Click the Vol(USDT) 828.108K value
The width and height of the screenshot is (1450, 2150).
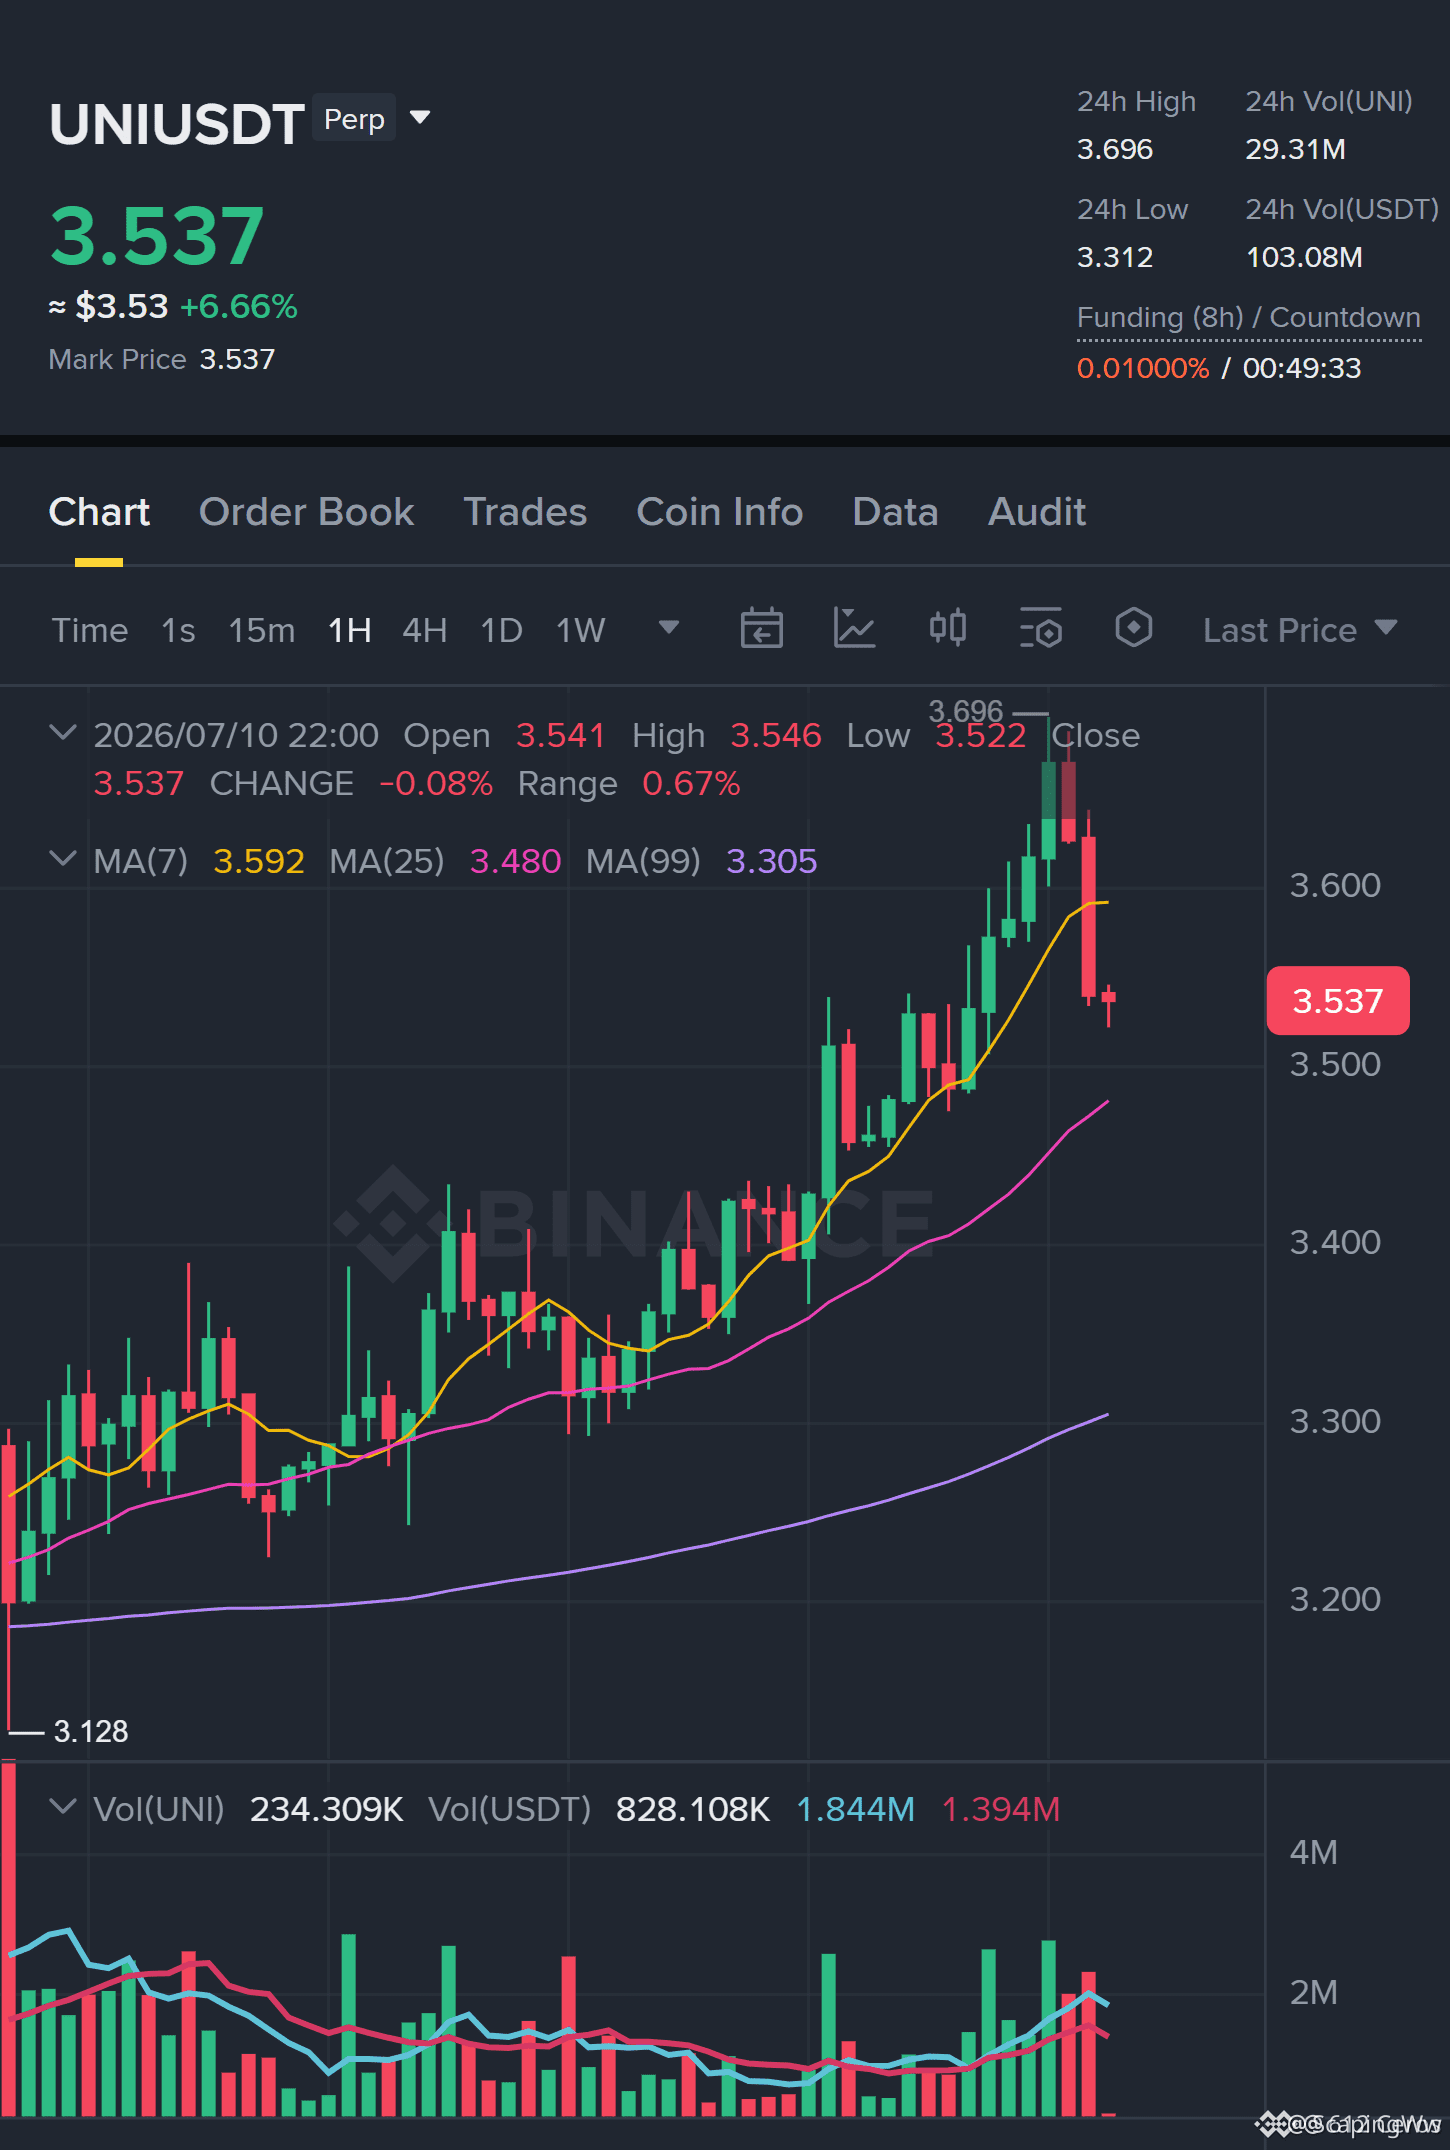693,1809
